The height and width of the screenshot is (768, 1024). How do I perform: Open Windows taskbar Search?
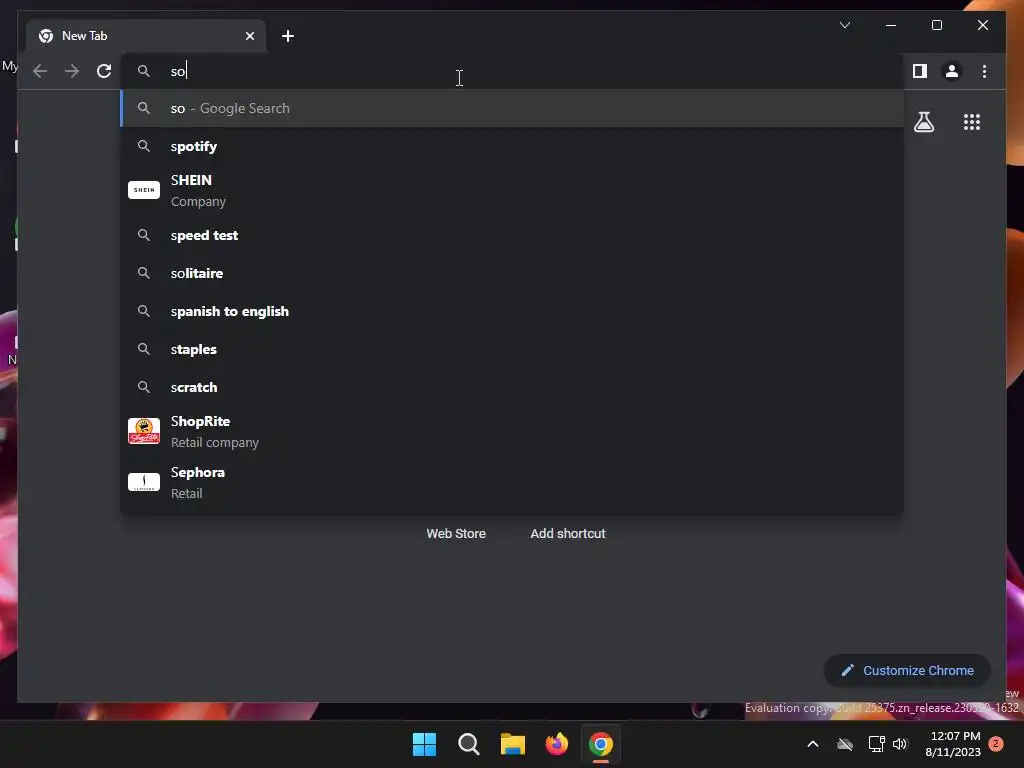pos(468,744)
